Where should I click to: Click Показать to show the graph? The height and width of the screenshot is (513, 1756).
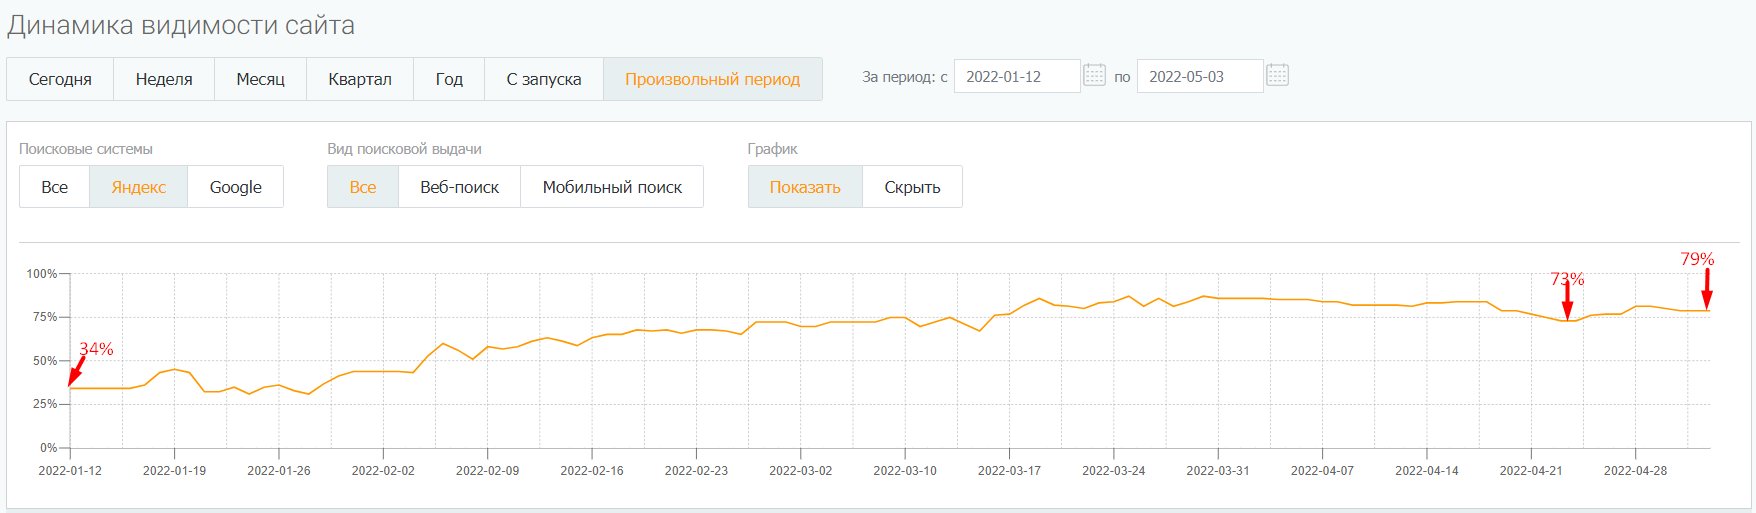pyautogui.click(x=805, y=187)
